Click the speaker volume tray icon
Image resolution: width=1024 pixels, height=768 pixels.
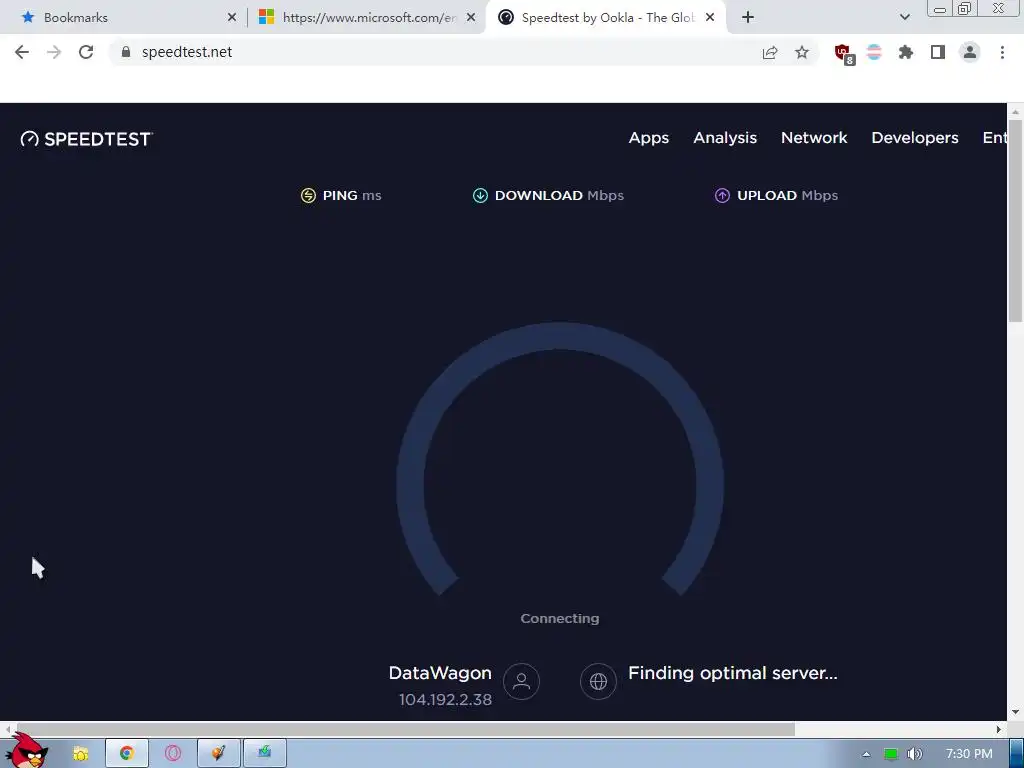[x=915, y=754]
